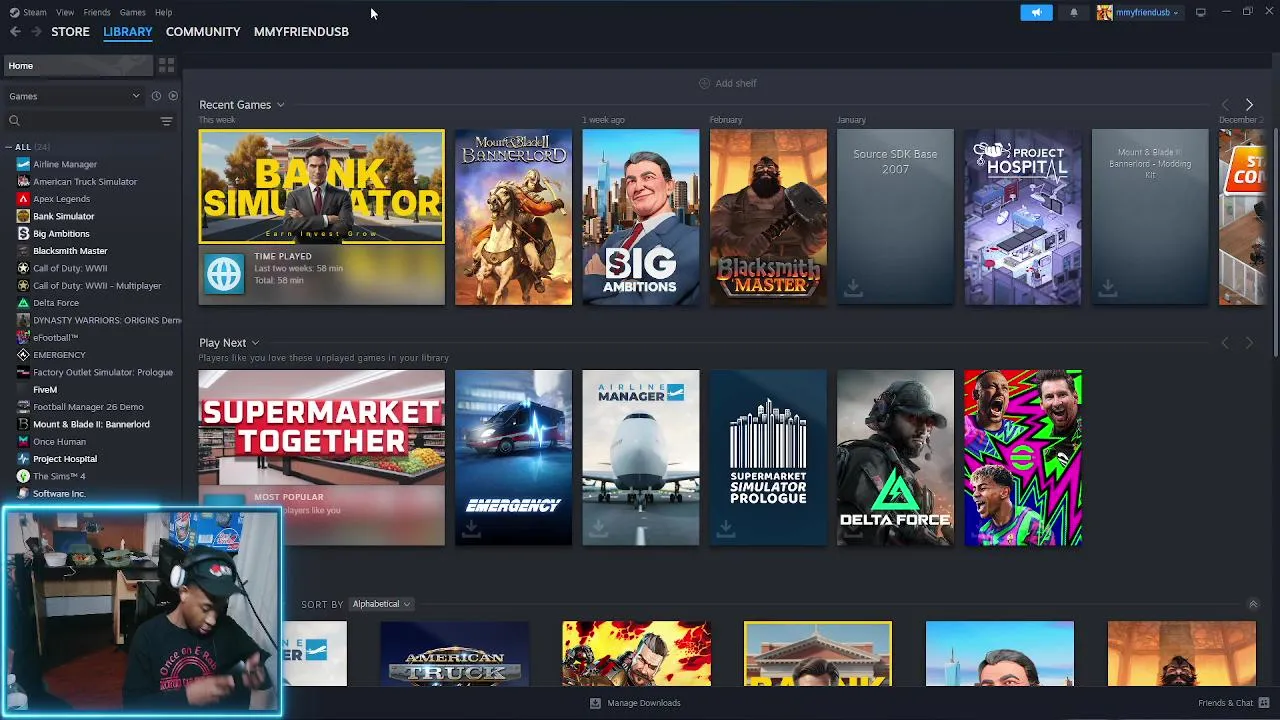Click the Big Ambitions sidebar icon
Image resolution: width=1280 pixels, height=720 pixels.
[23, 234]
